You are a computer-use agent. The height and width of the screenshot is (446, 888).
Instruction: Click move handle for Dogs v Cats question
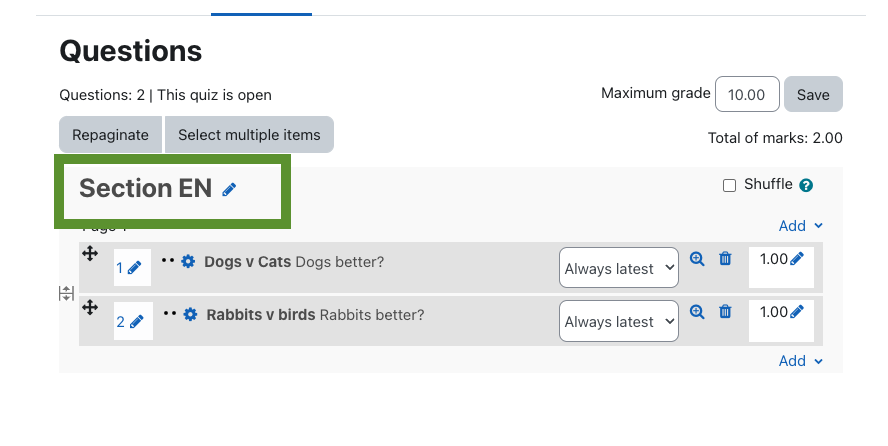pyautogui.click(x=90, y=254)
